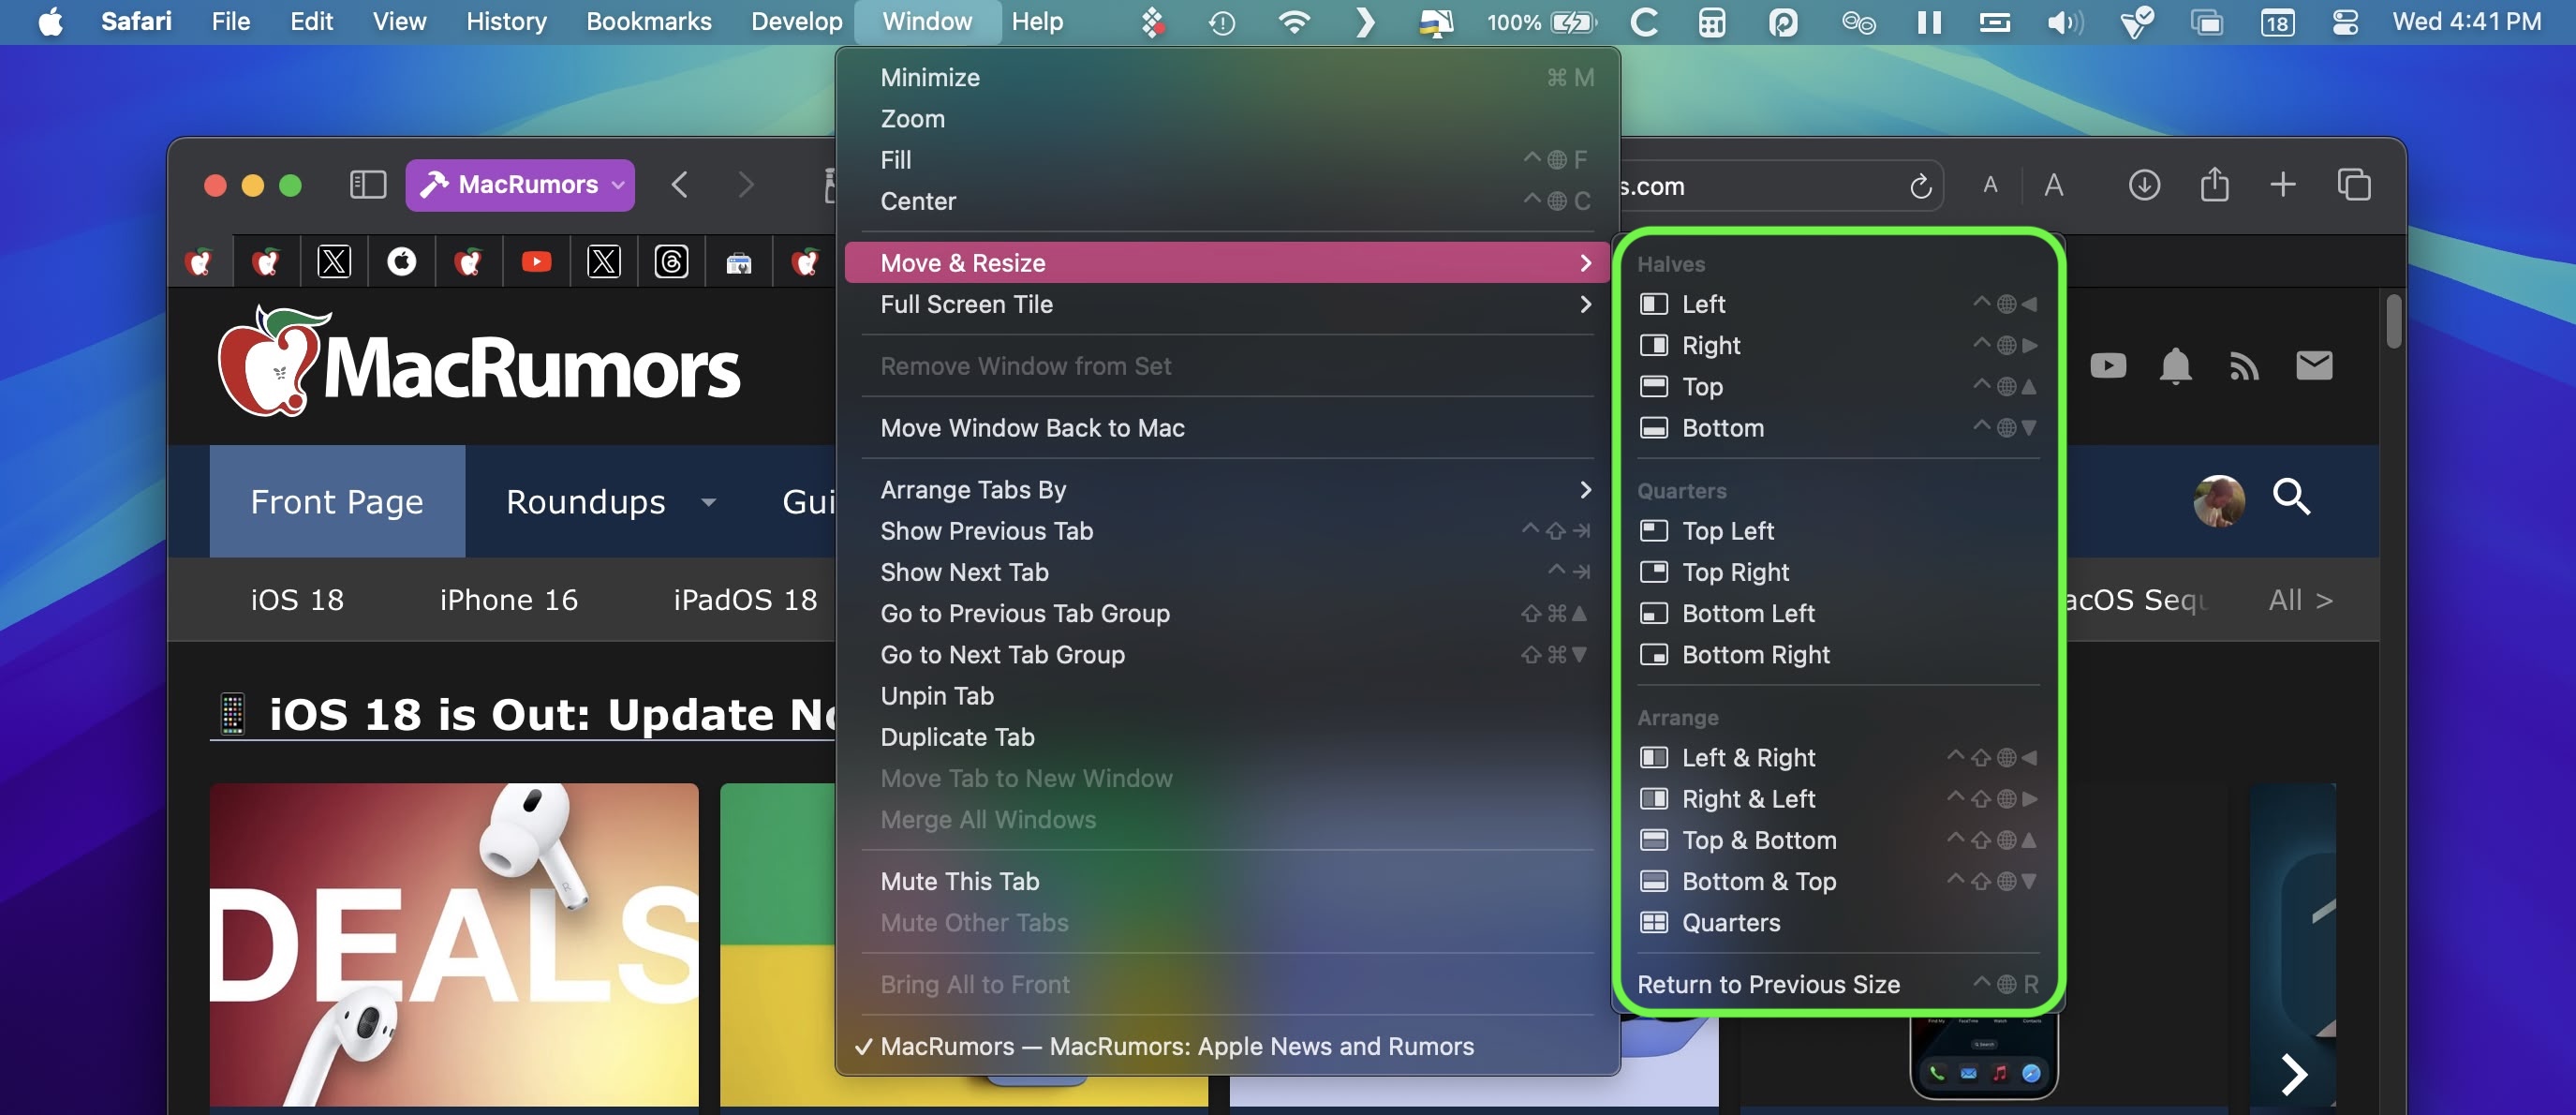This screenshot has height=1115, width=2576.
Task: Click the battery status icon
Action: pos(1573,21)
